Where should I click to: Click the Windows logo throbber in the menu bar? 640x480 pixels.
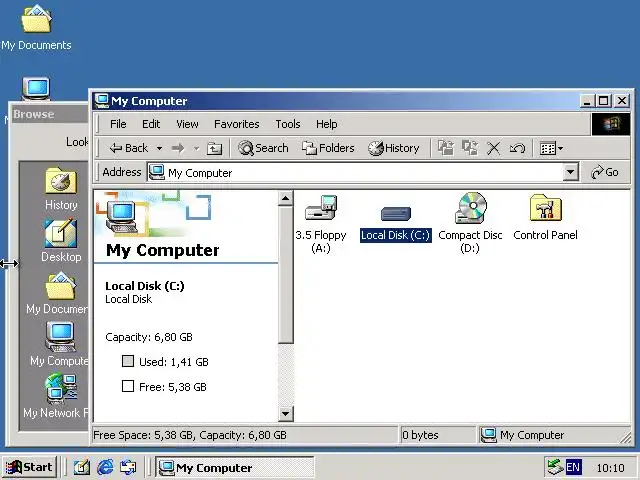coord(611,124)
